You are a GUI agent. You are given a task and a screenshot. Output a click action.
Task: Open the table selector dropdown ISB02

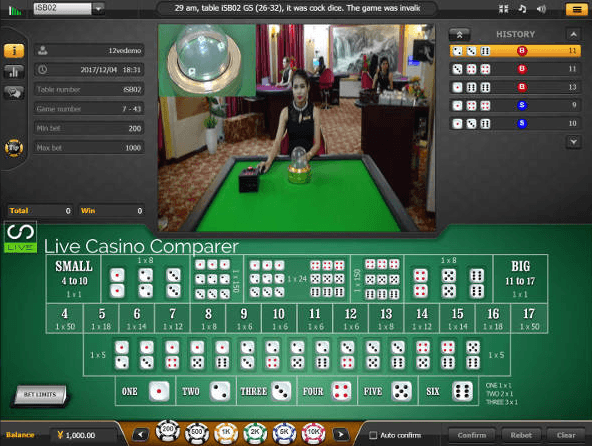coord(69,9)
